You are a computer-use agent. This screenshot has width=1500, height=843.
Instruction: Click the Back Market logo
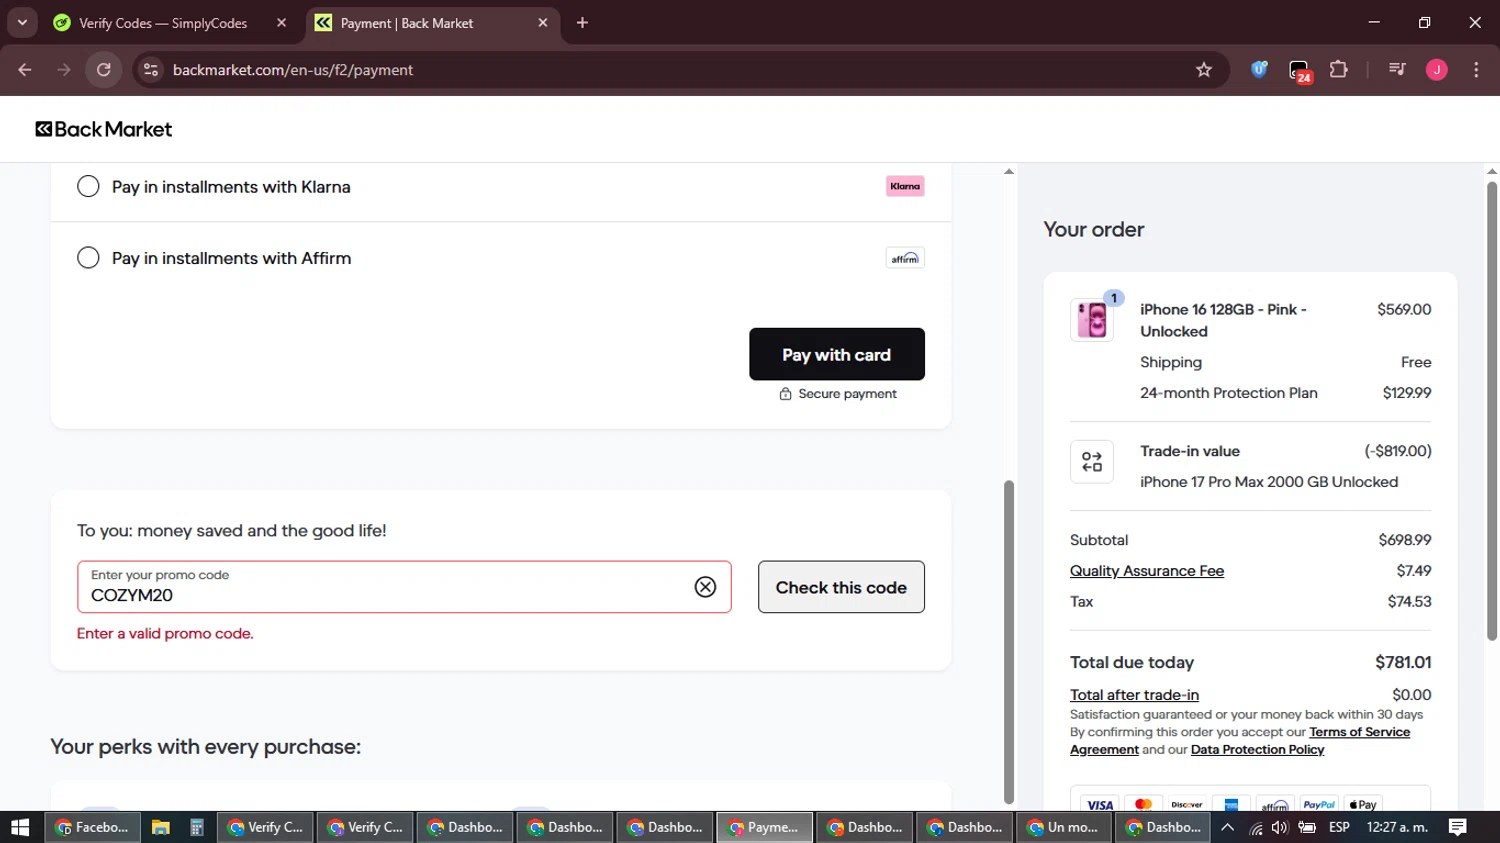[104, 129]
